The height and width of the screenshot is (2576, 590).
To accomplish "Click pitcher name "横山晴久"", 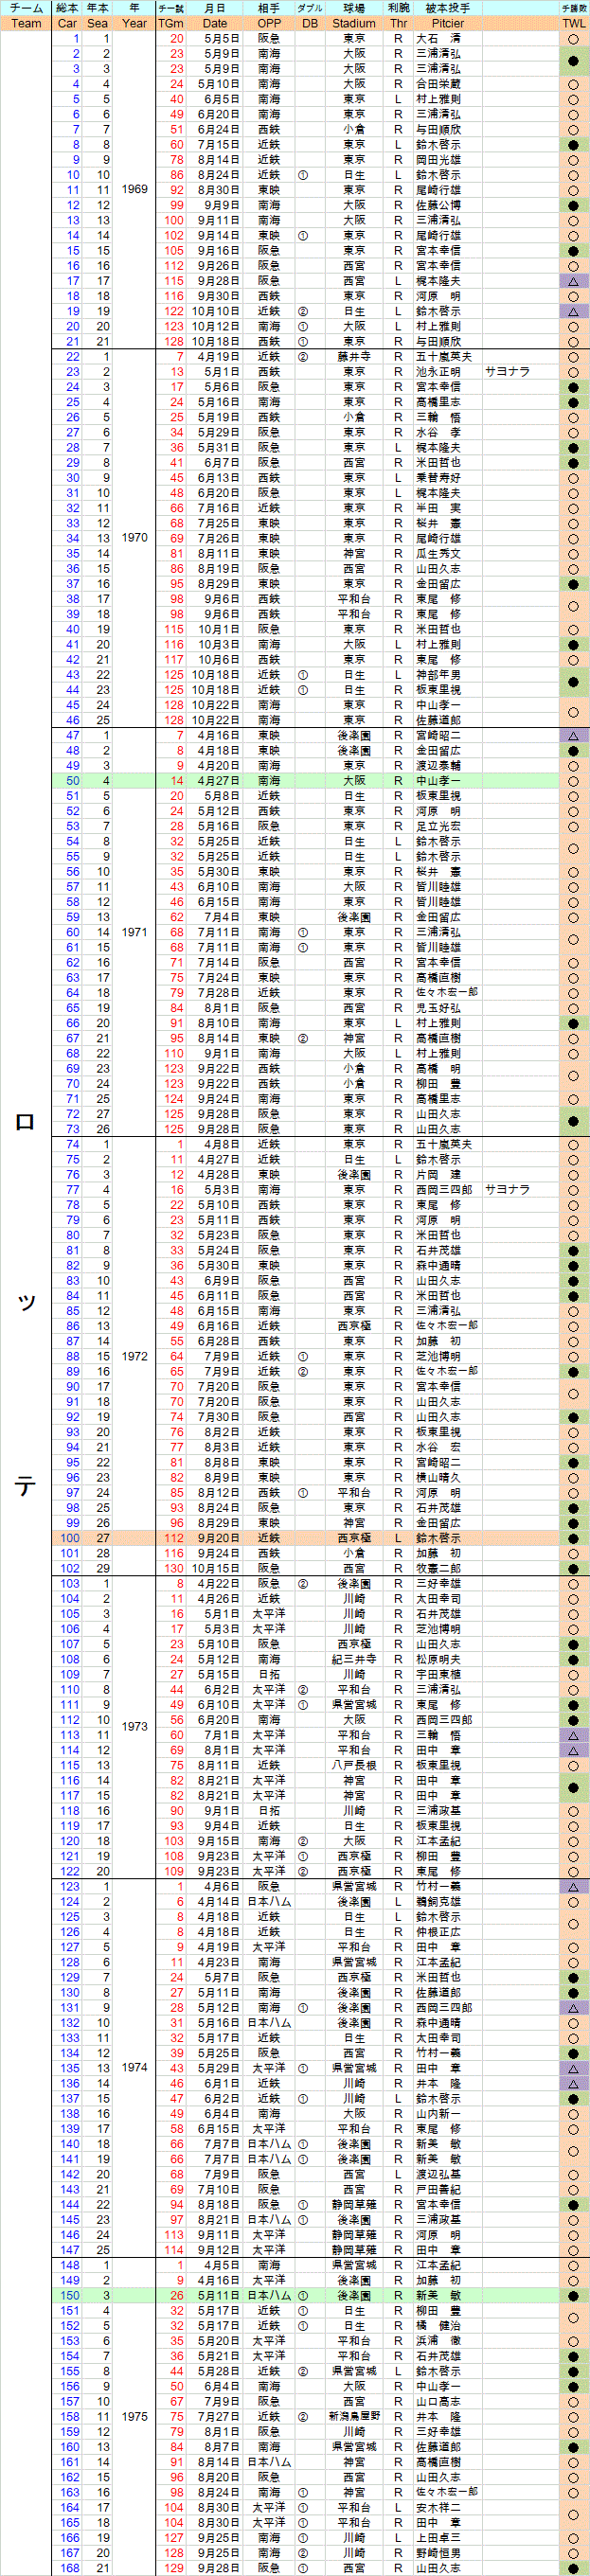I will (438, 1478).
